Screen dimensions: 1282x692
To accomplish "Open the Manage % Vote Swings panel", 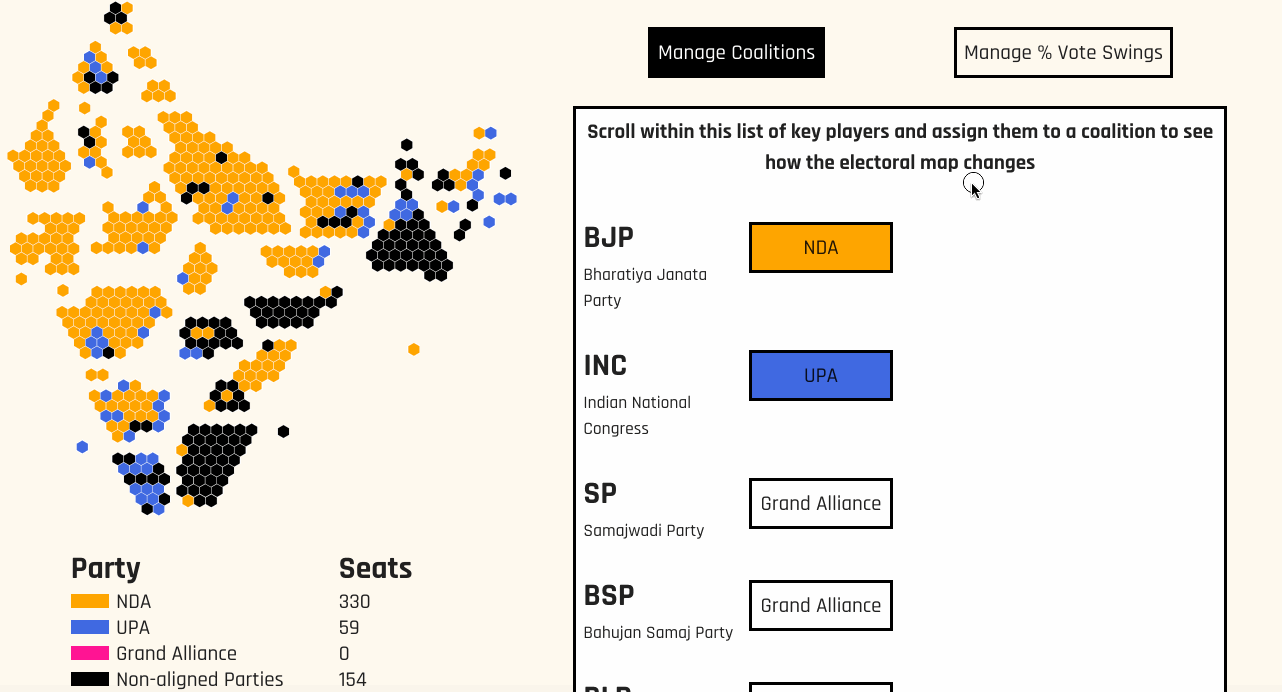I will coord(1063,52).
